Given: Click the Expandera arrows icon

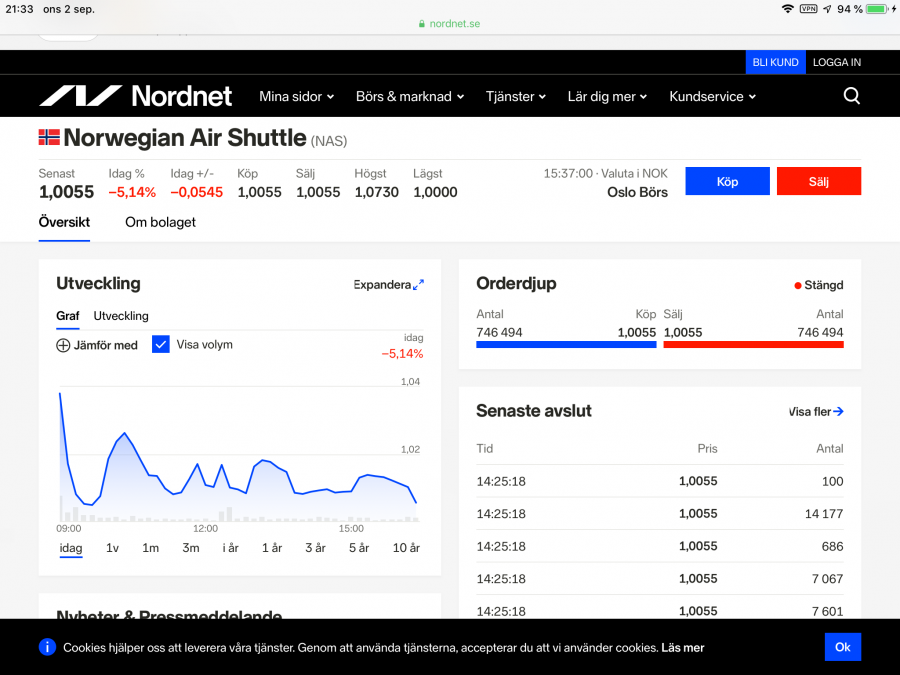Looking at the screenshot, I should 418,285.
